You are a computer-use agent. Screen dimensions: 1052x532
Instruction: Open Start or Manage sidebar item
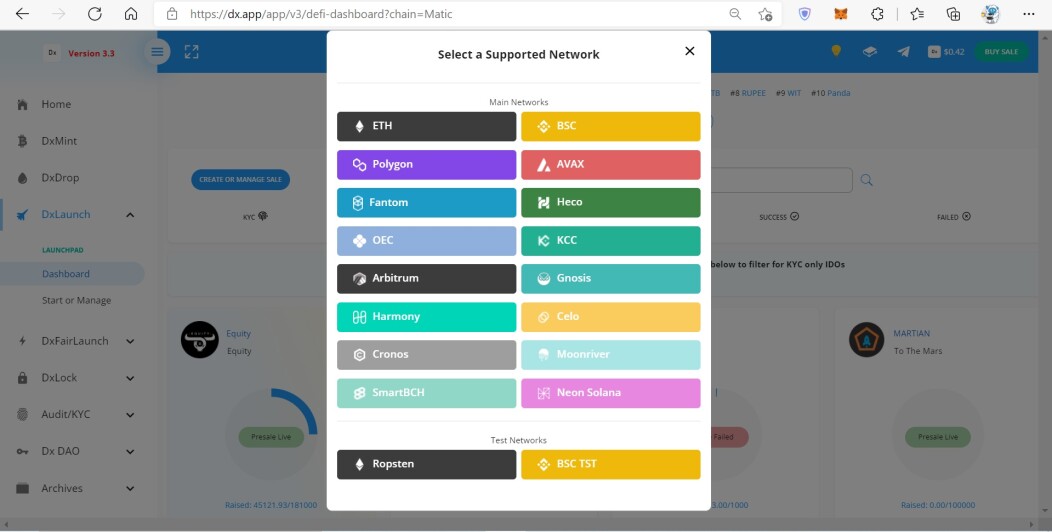point(76,301)
